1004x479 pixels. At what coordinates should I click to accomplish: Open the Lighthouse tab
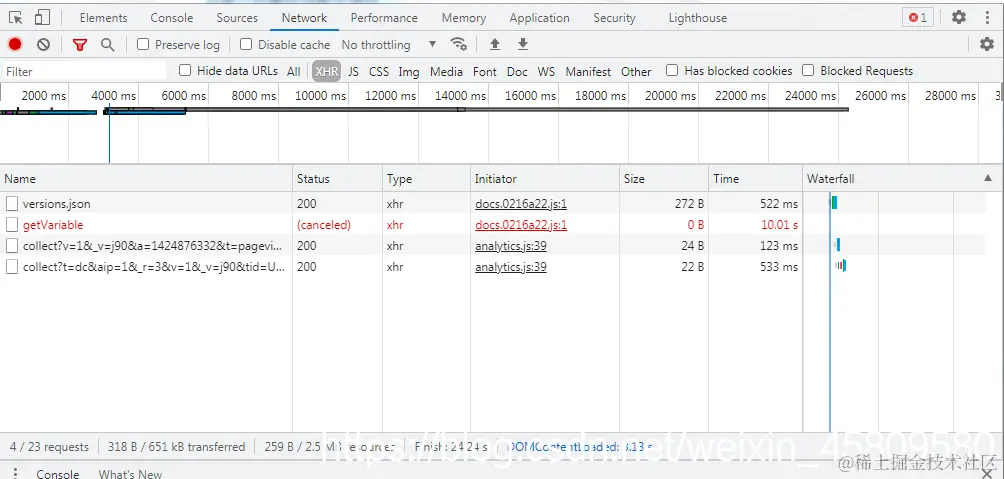[697, 18]
